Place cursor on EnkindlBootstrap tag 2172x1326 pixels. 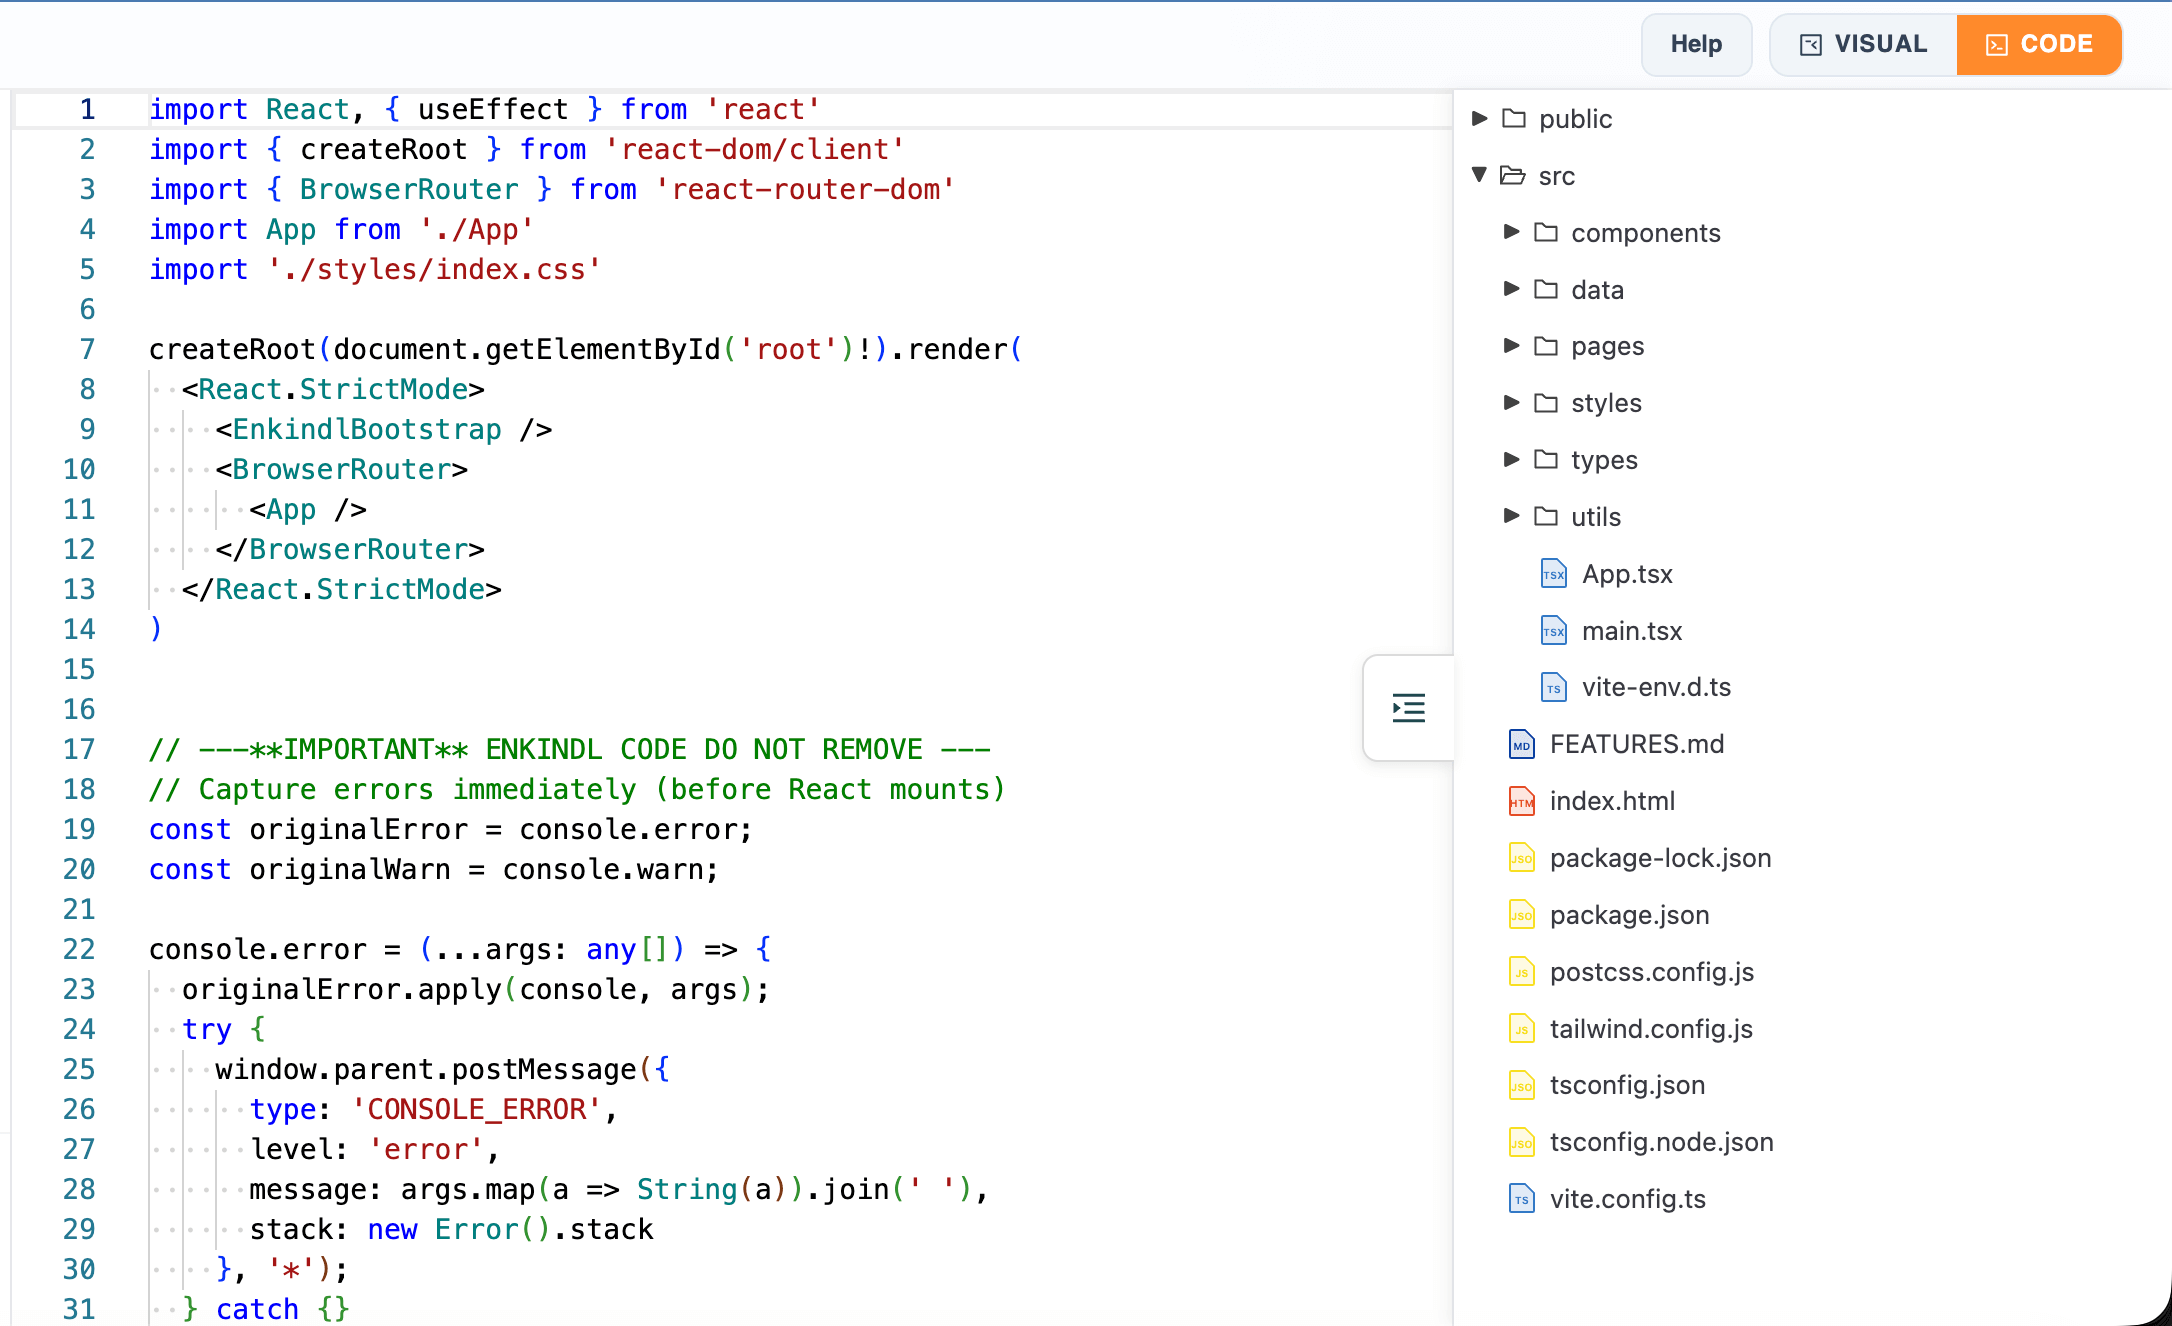click(x=367, y=429)
